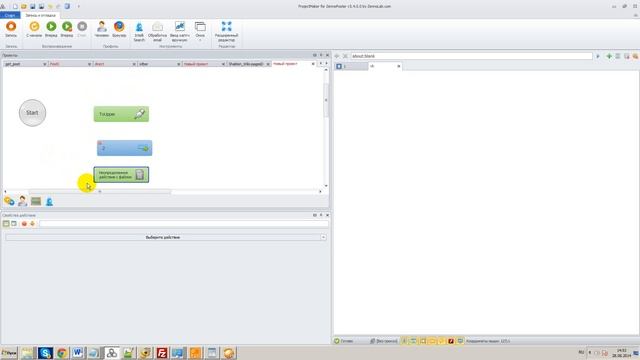Click the browser back arrow button

tap(337, 56)
